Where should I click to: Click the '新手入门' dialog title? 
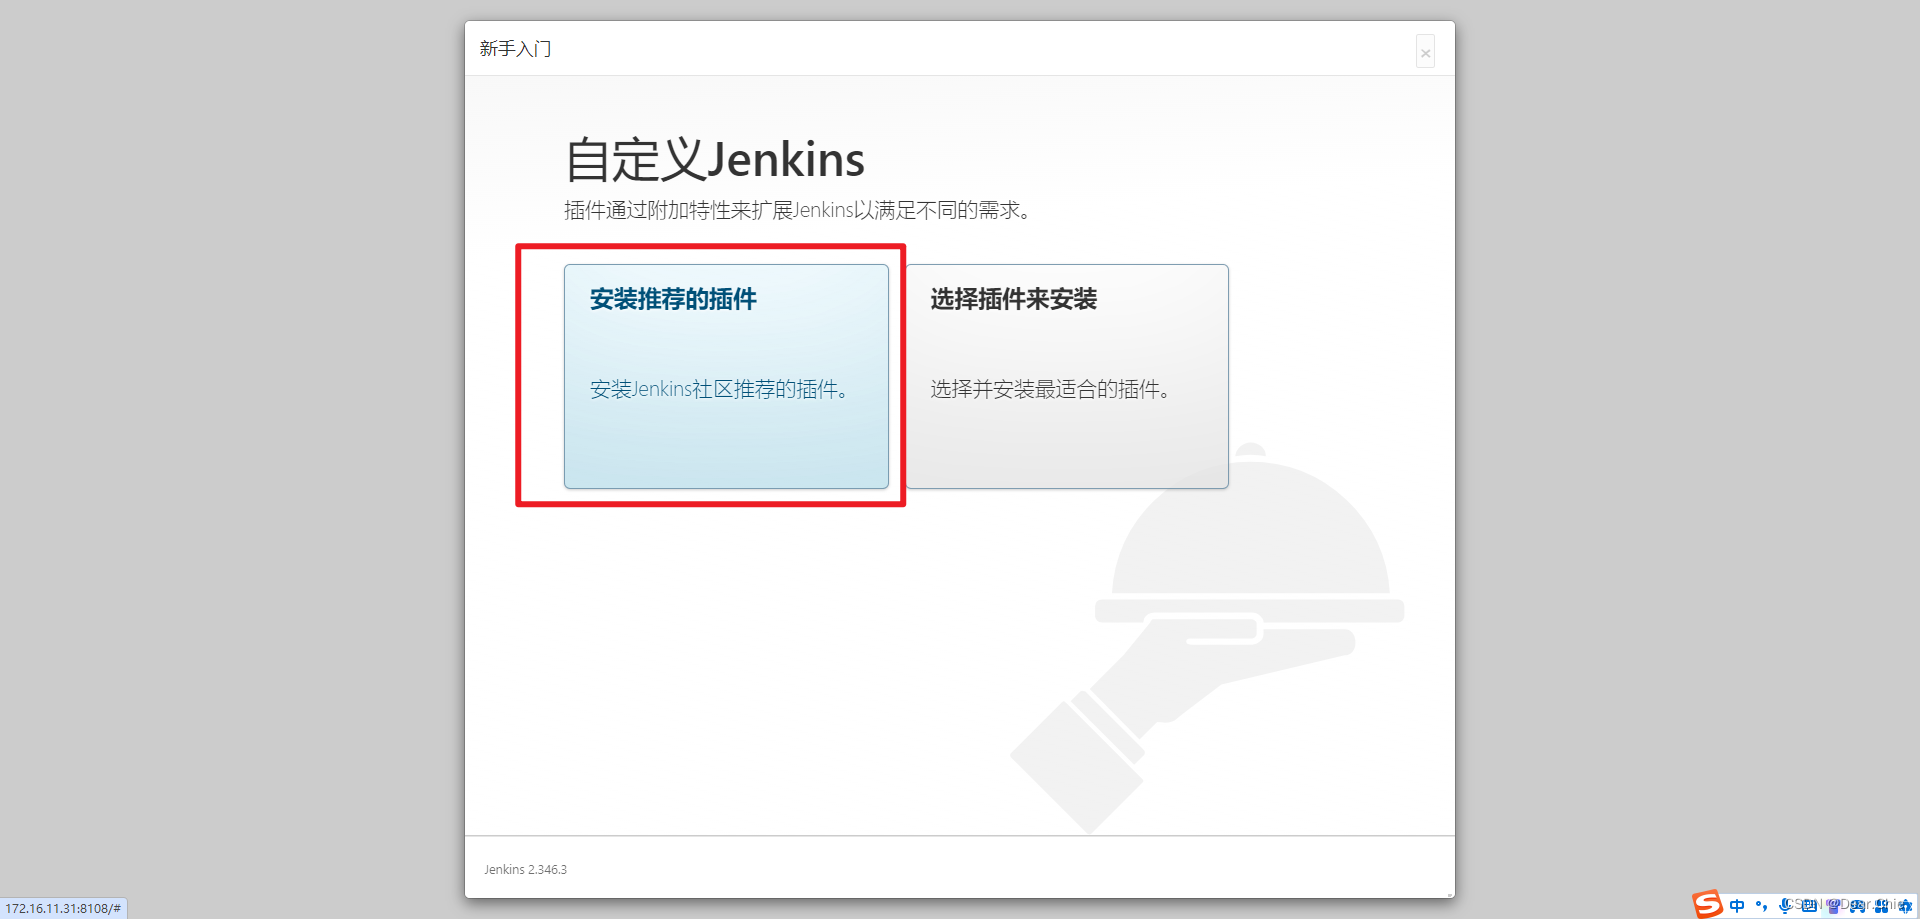click(x=515, y=48)
